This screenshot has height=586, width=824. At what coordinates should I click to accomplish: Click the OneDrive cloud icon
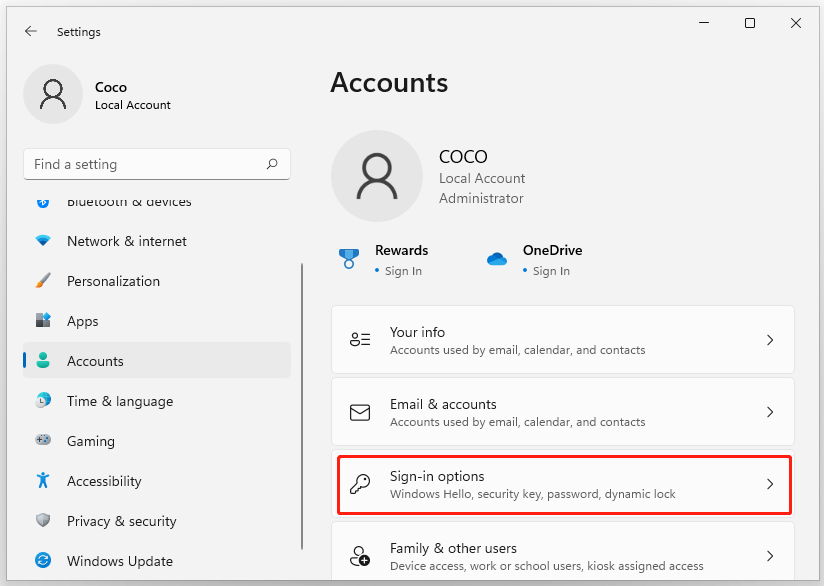[x=497, y=259]
